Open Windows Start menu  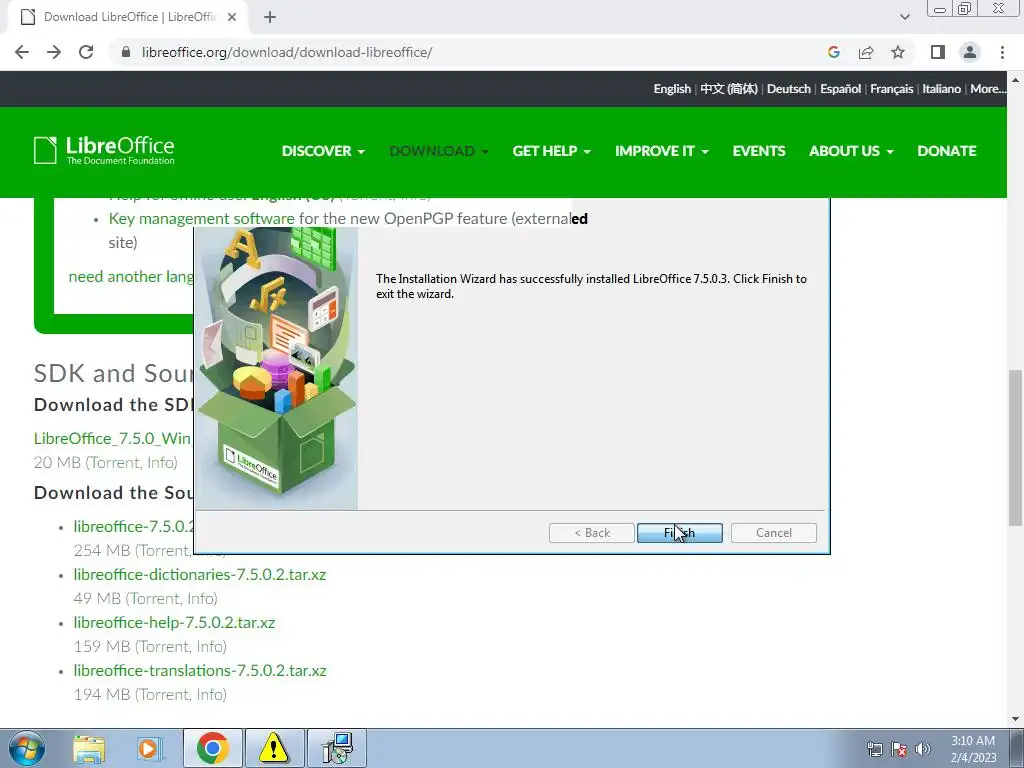point(26,748)
